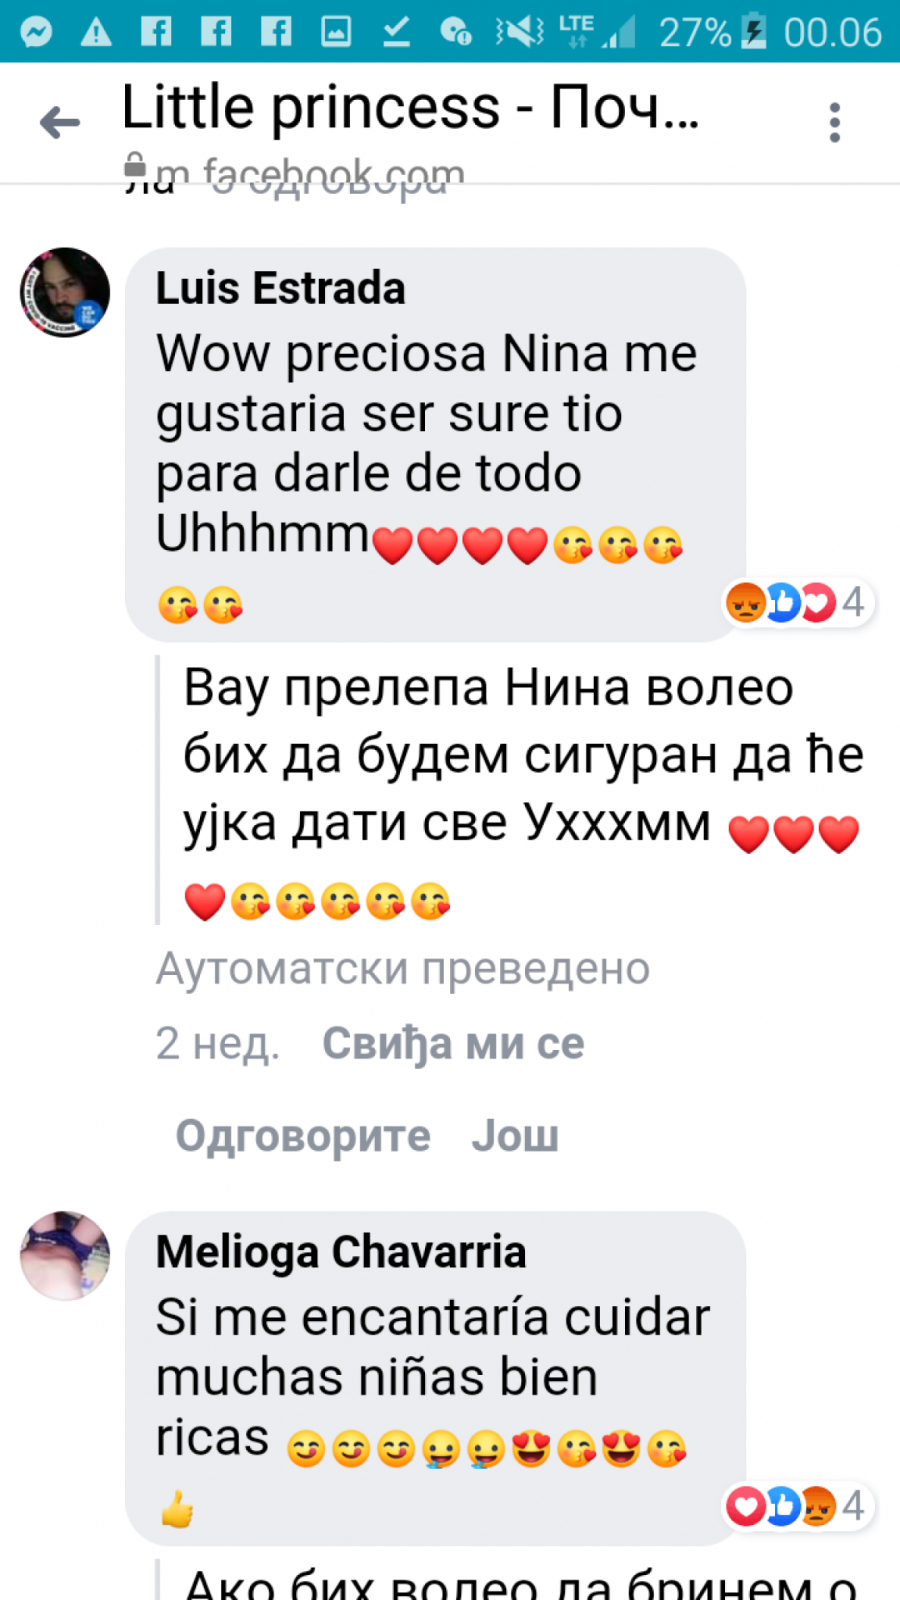This screenshot has height=1600, width=900.
Task: Click Melioga Chavarria's name link
Action: (x=341, y=1252)
